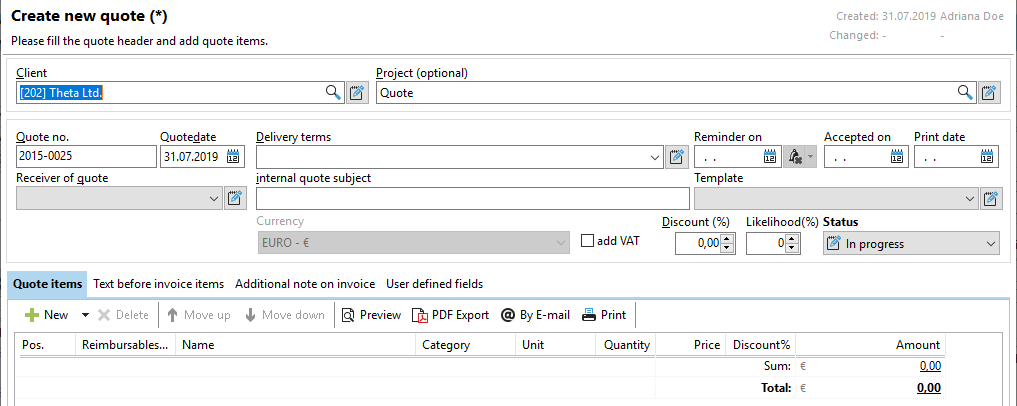This screenshot has height=406, width=1017.
Task: Increase Discount (%) with up arrow
Action: pos(727,238)
